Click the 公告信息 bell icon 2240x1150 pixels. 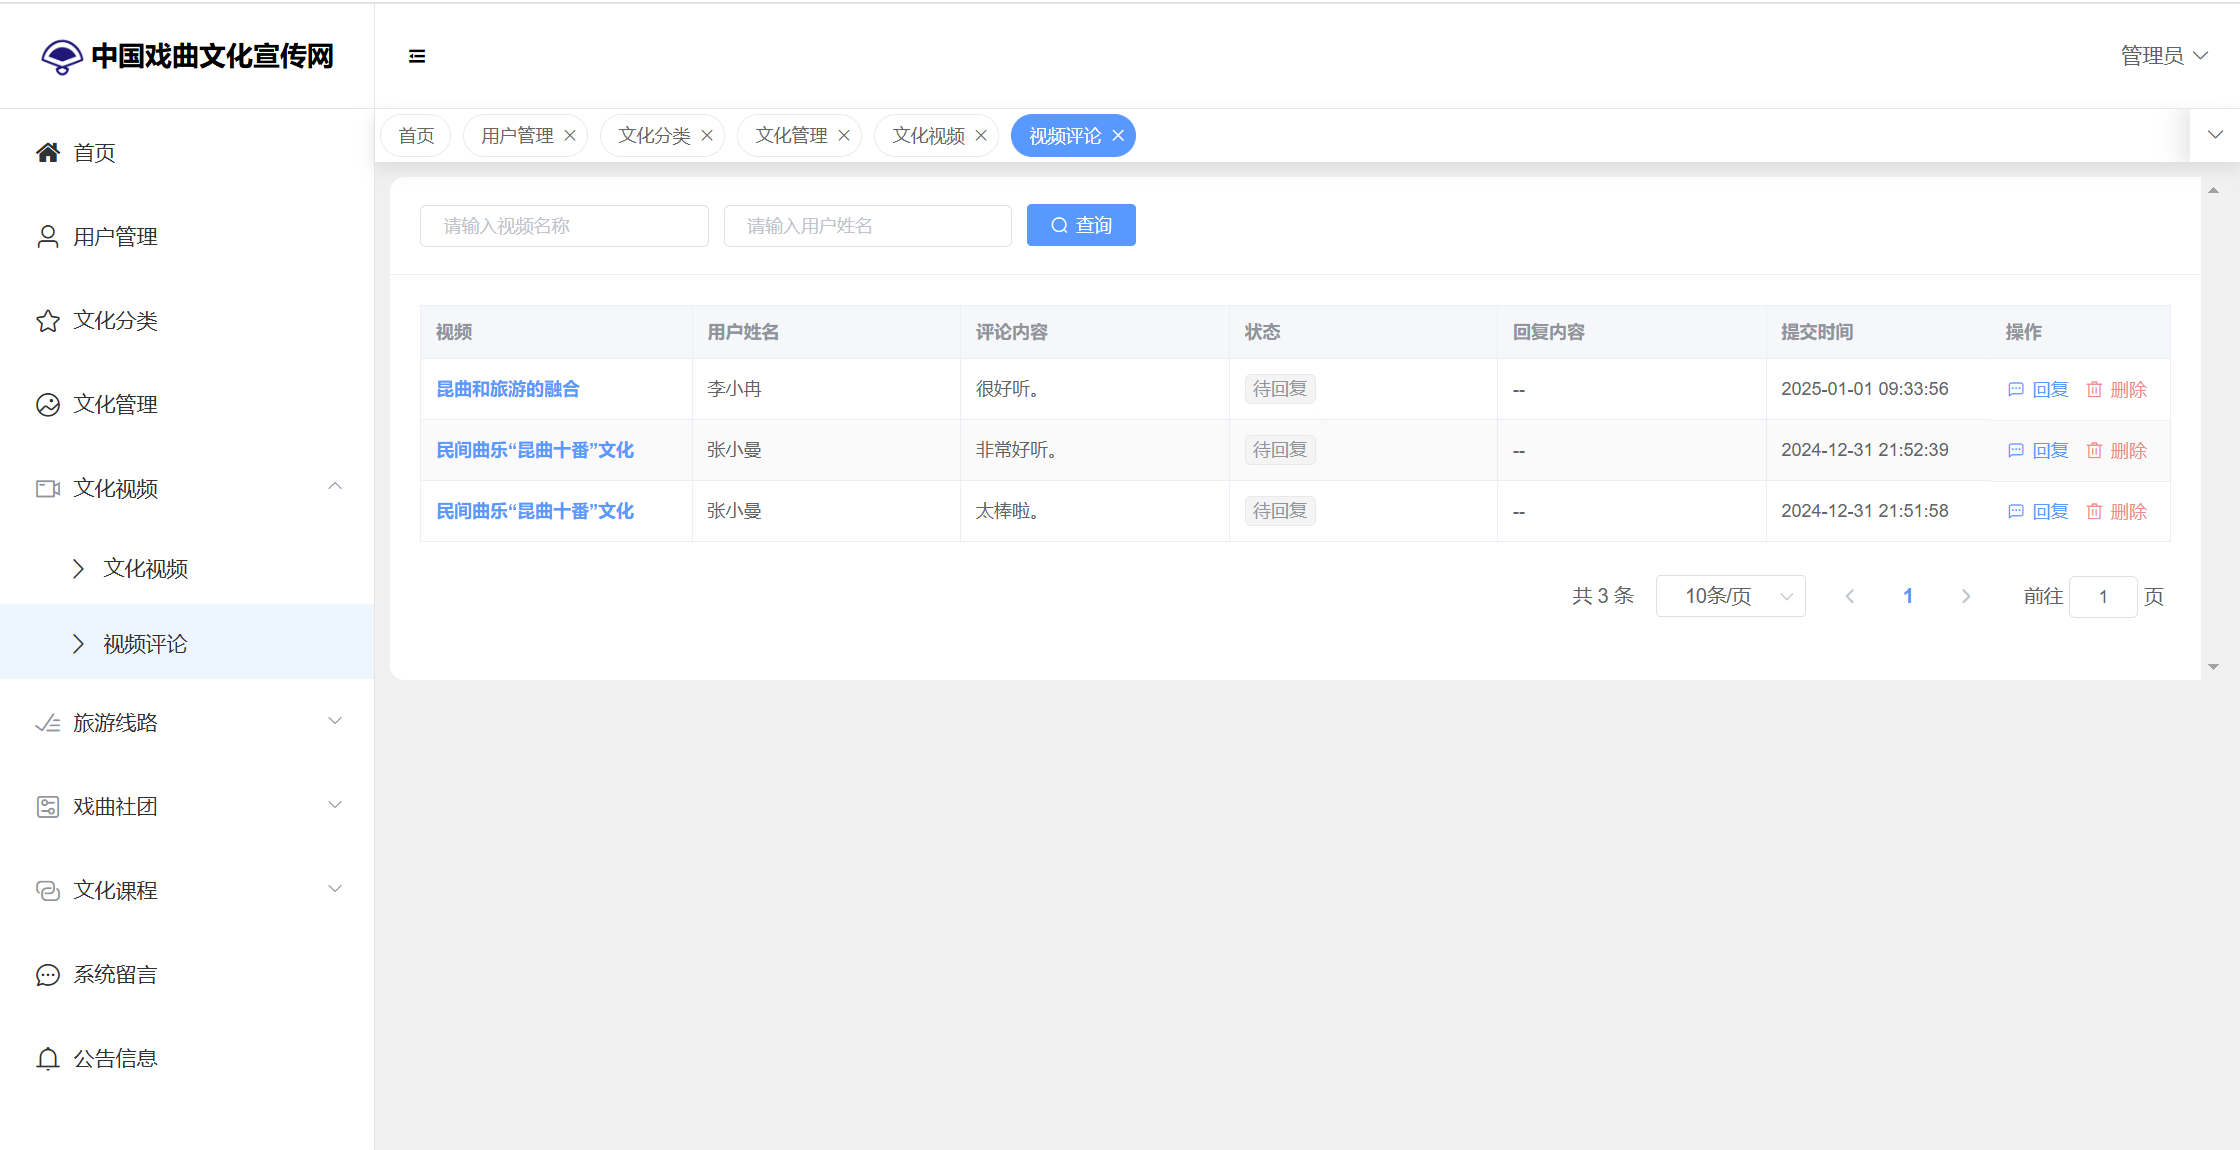tap(47, 1058)
